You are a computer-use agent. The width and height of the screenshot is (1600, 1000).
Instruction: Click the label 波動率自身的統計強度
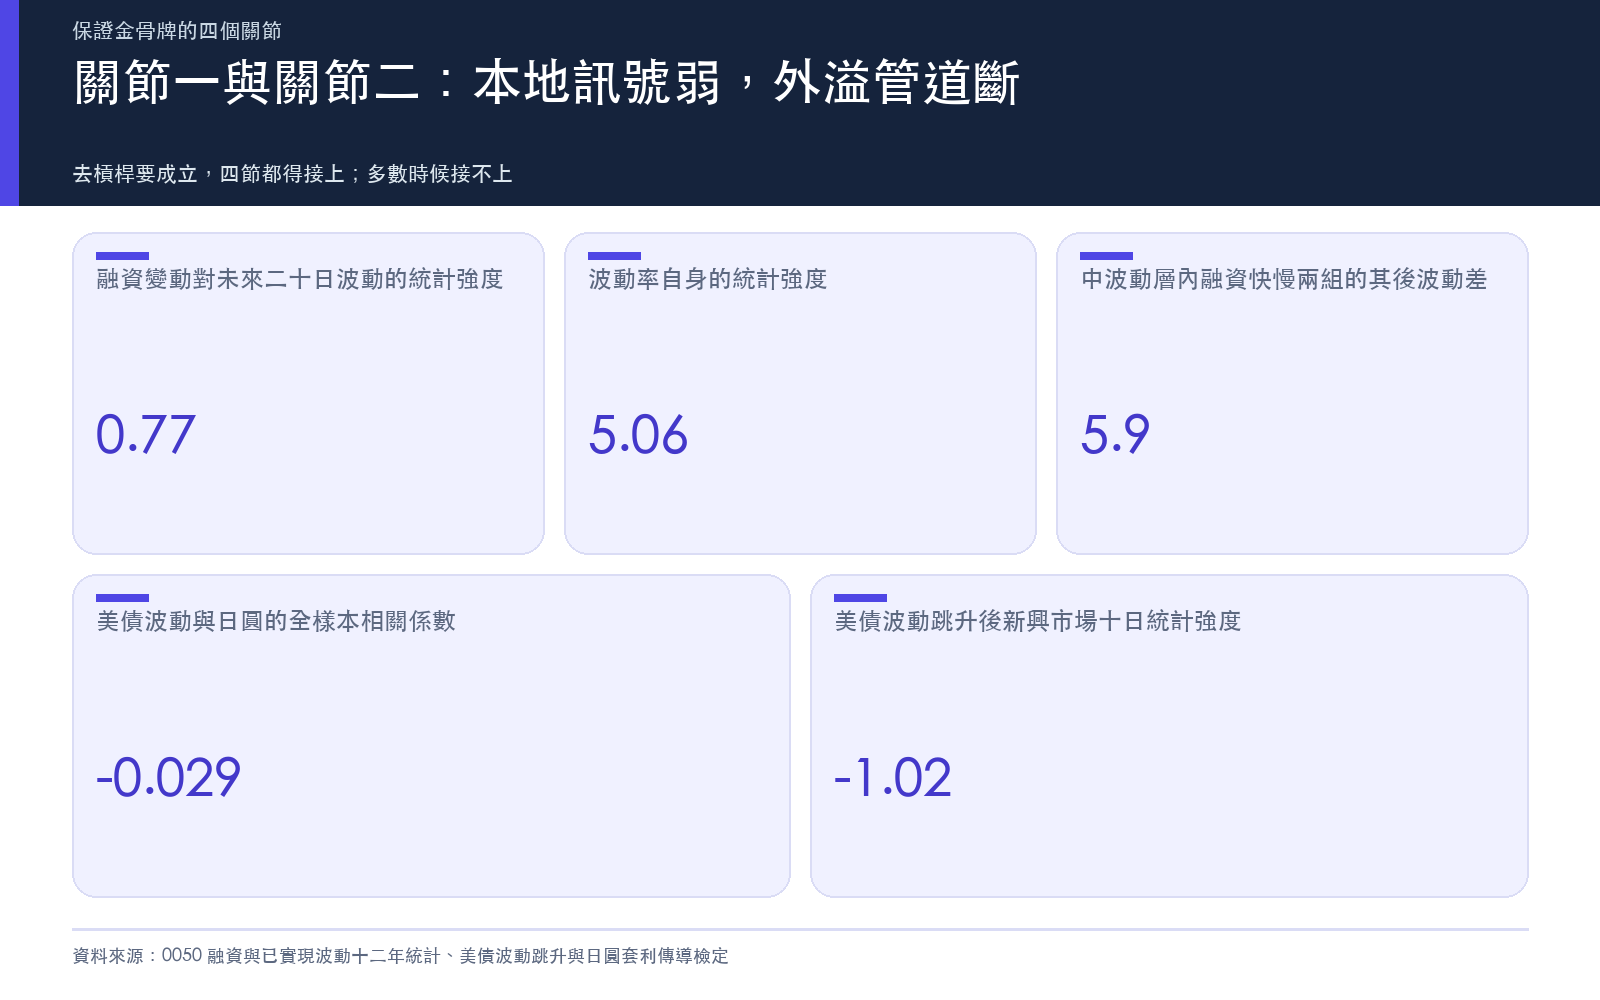click(708, 279)
